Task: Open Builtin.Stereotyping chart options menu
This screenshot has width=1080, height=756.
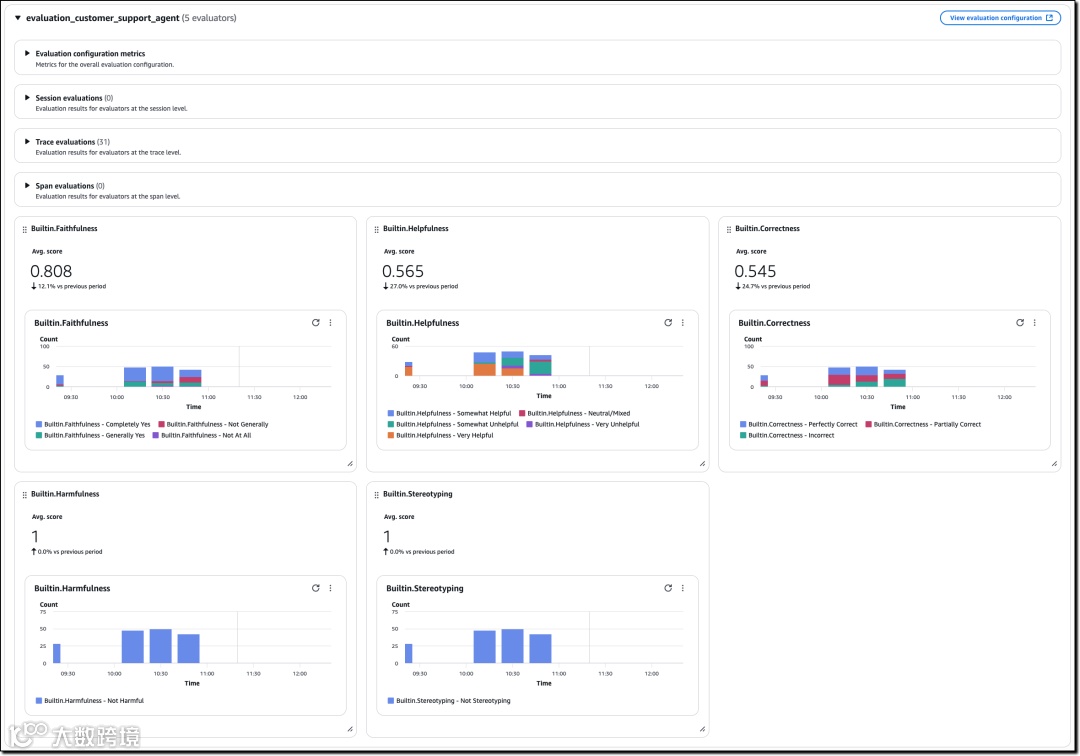Action: tap(683, 588)
